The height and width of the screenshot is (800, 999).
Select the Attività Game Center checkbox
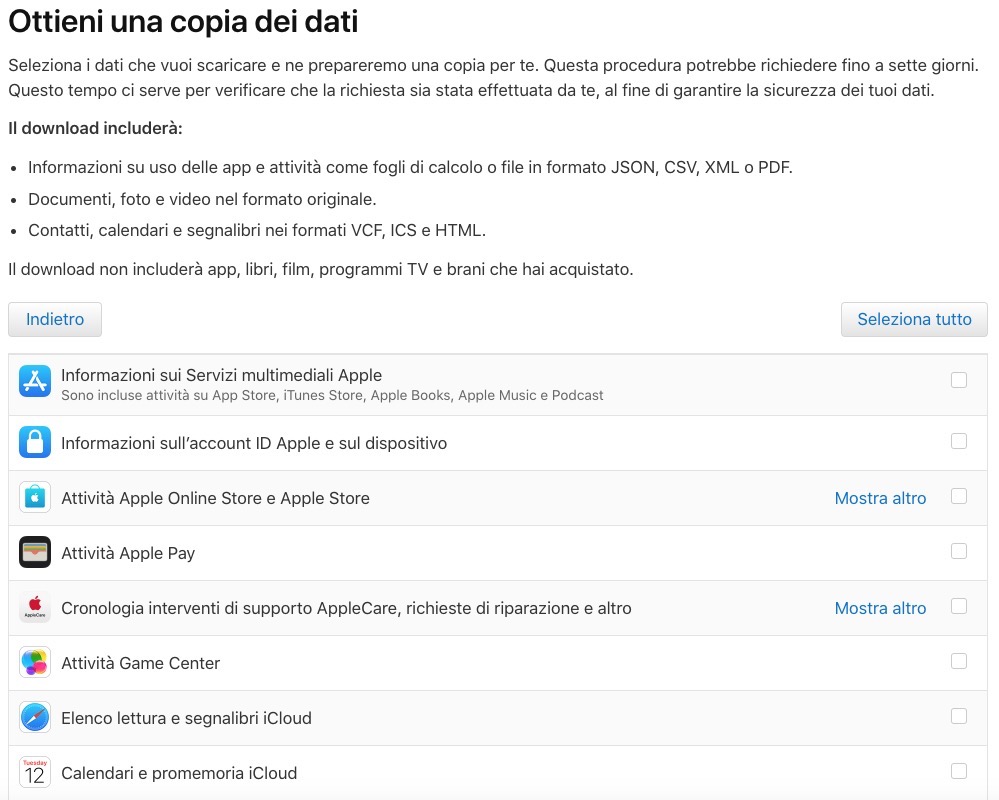(959, 661)
